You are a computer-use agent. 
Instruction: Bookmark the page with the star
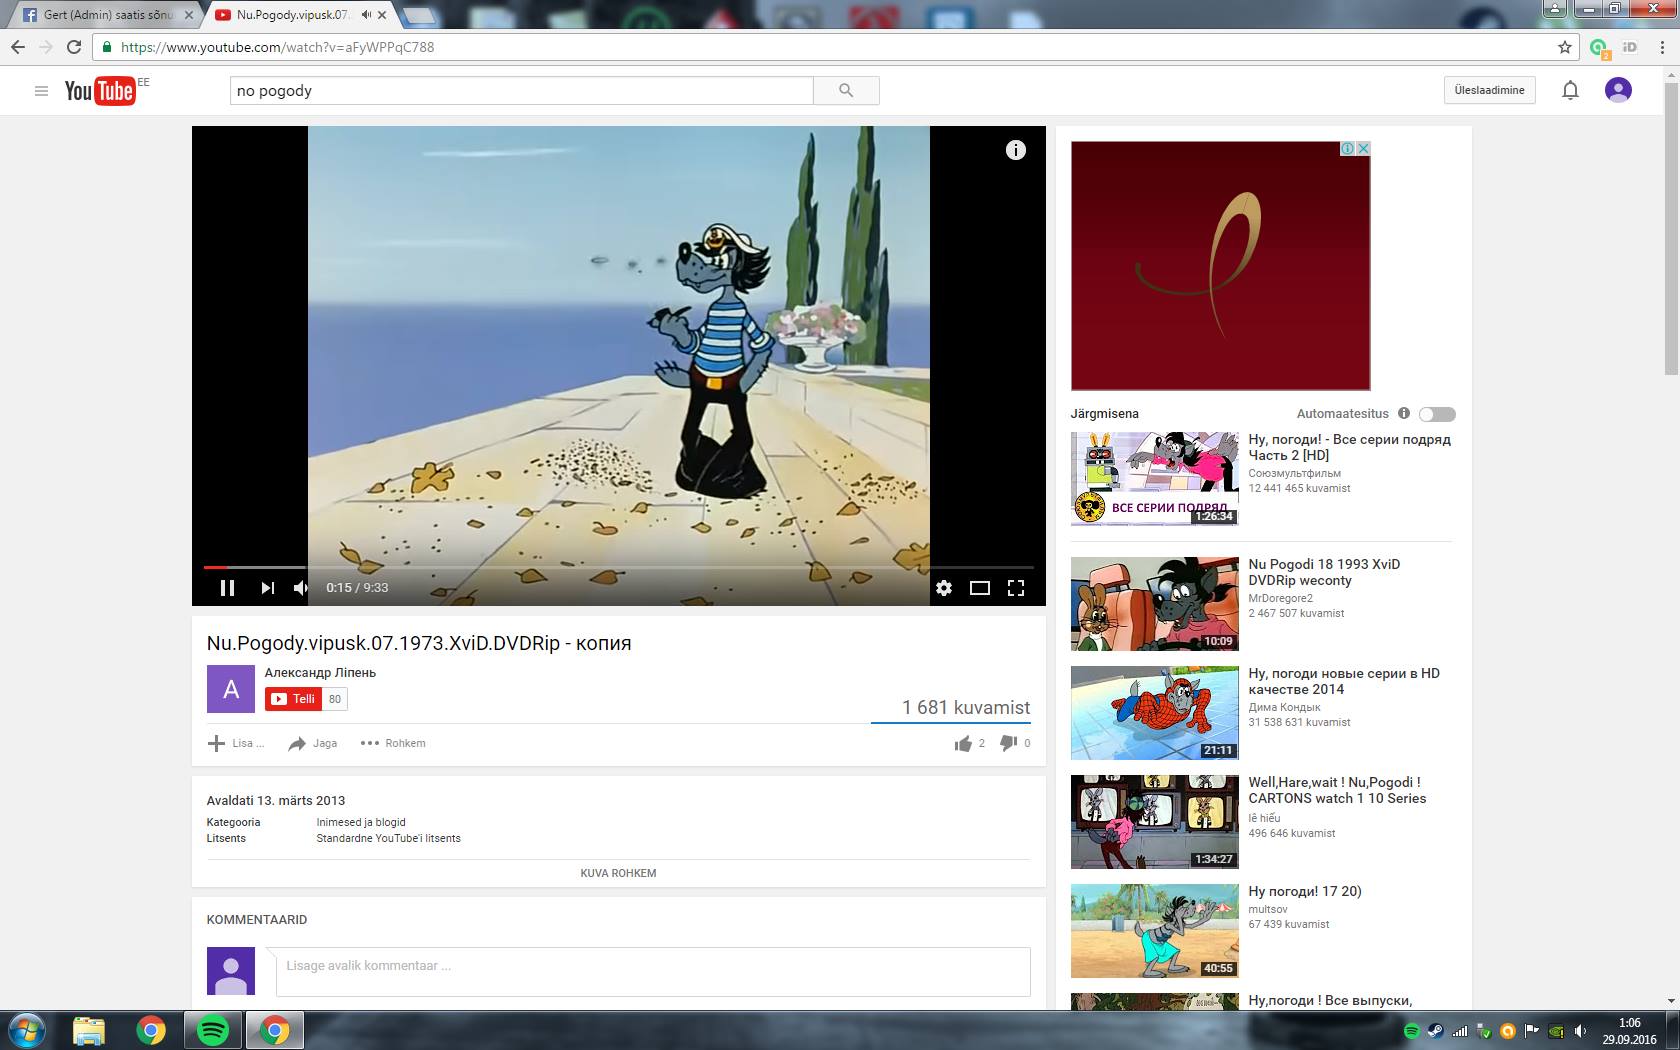pos(1565,47)
